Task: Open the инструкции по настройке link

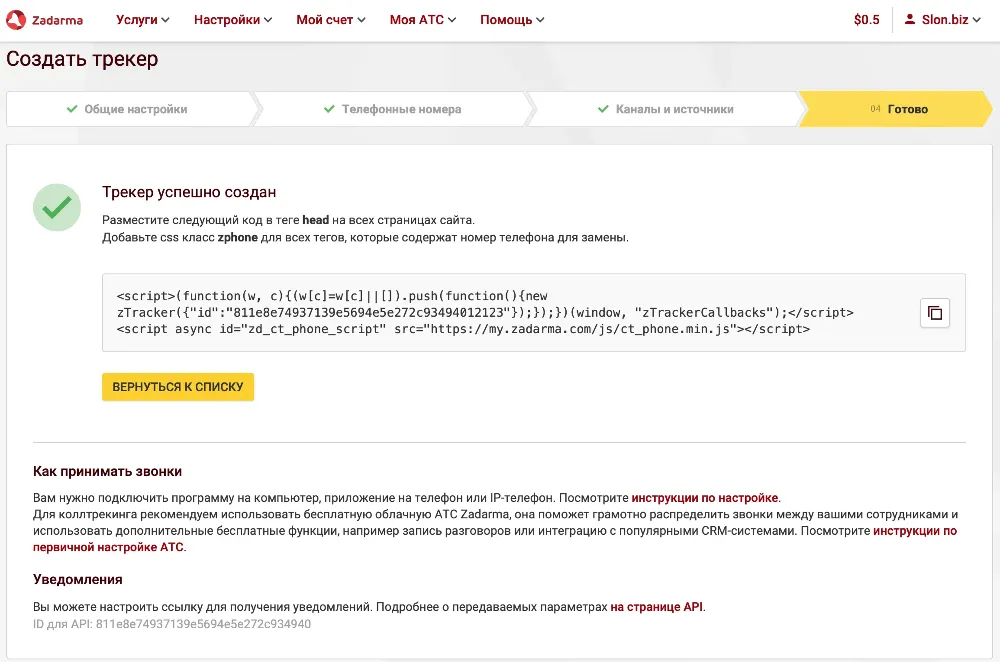Action: [x=705, y=498]
